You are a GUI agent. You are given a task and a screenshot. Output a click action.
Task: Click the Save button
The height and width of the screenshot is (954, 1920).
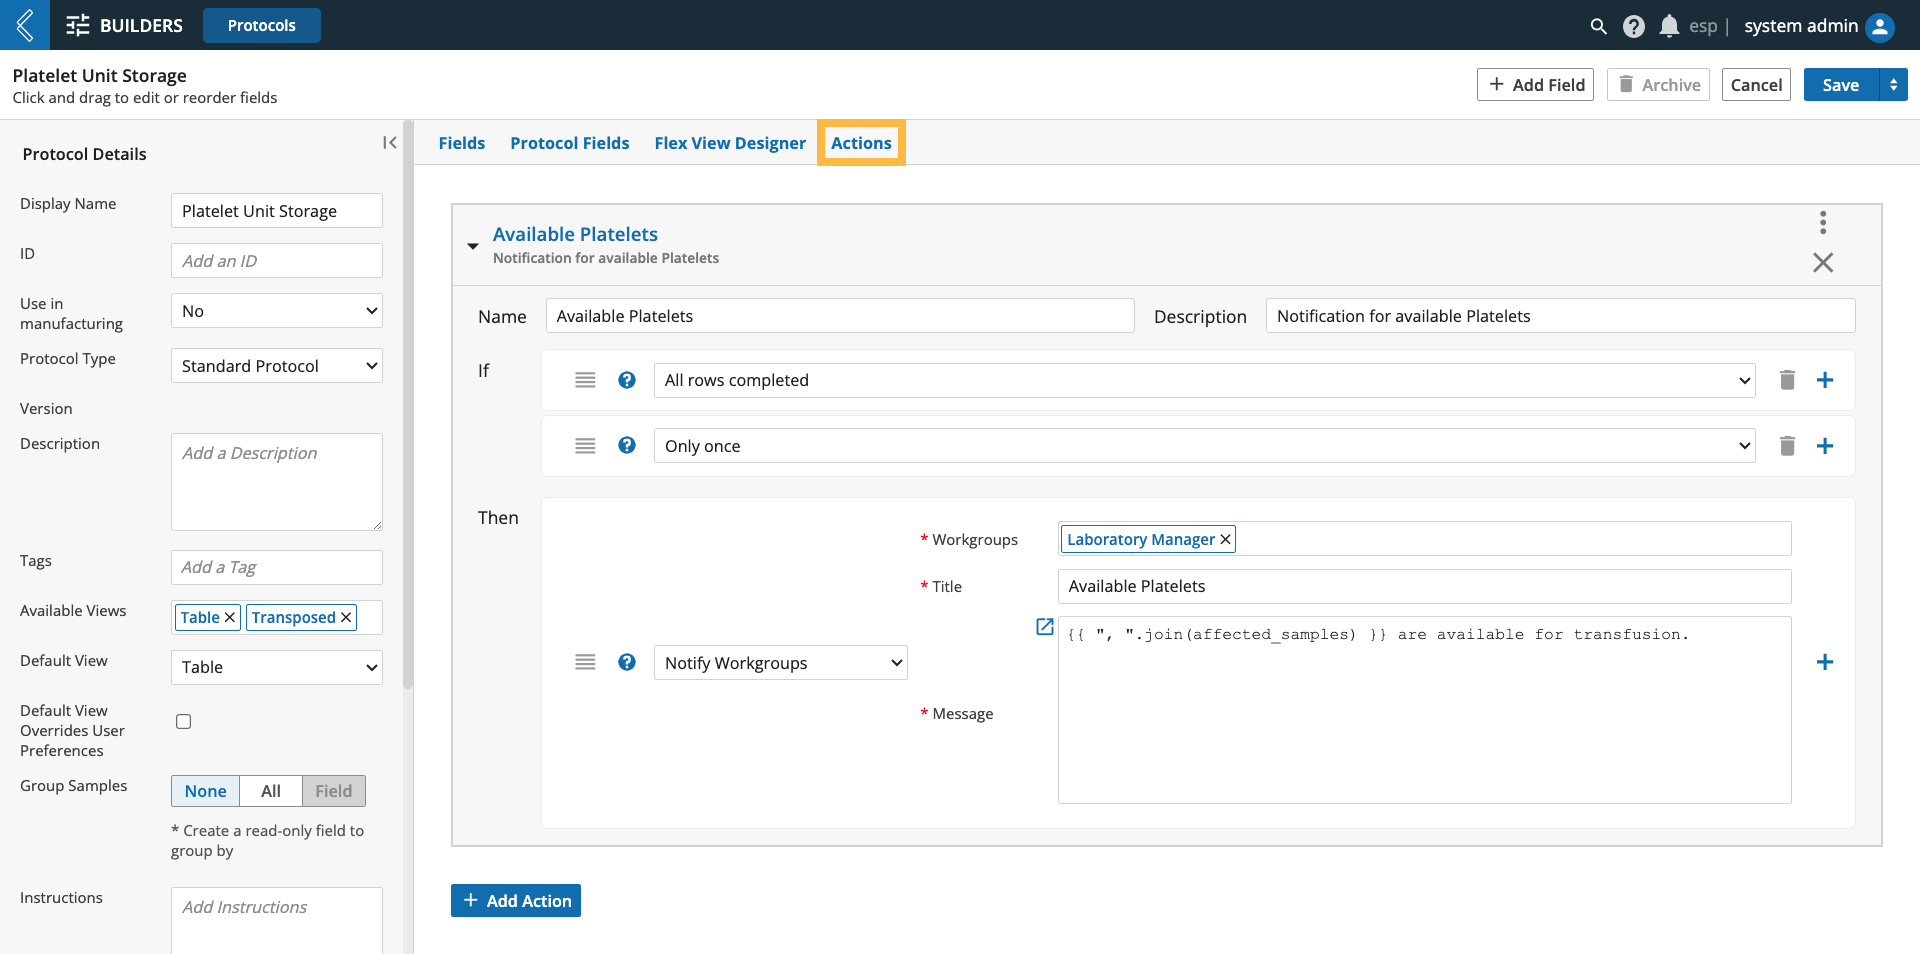click(1841, 85)
